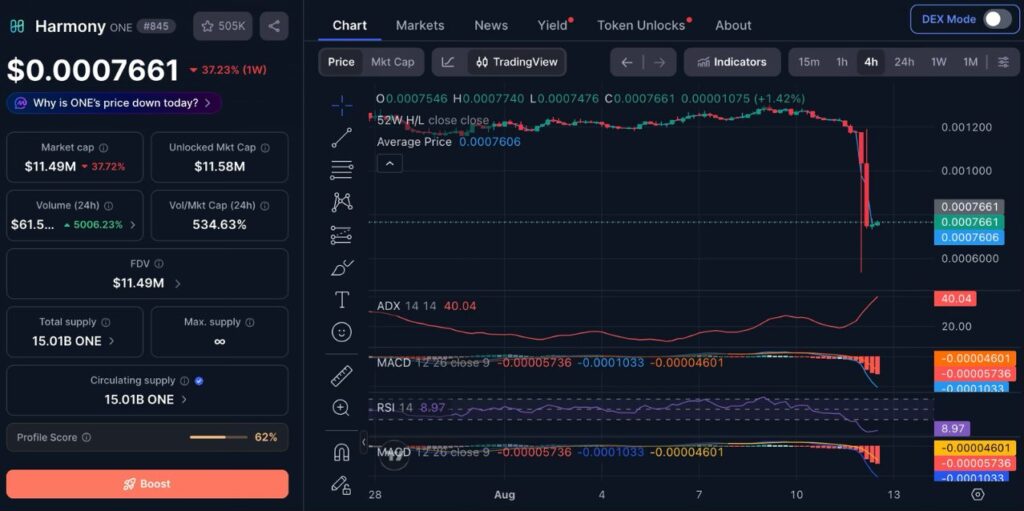
Task: Show info for Circulating supply
Action: (x=185, y=380)
